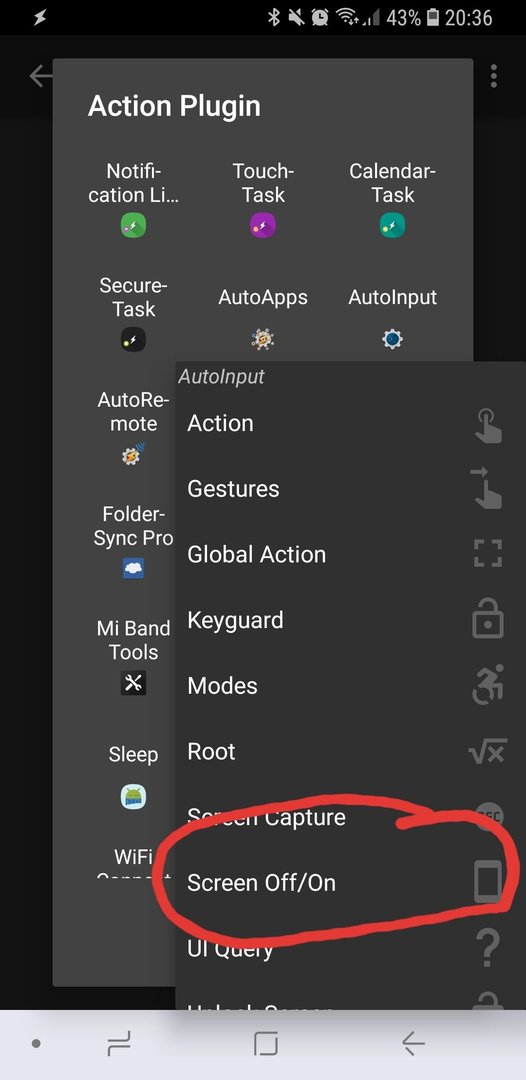Select the Mi Band Tools icon
Image resolution: width=526 pixels, height=1080 pixels.
point(134,683)
